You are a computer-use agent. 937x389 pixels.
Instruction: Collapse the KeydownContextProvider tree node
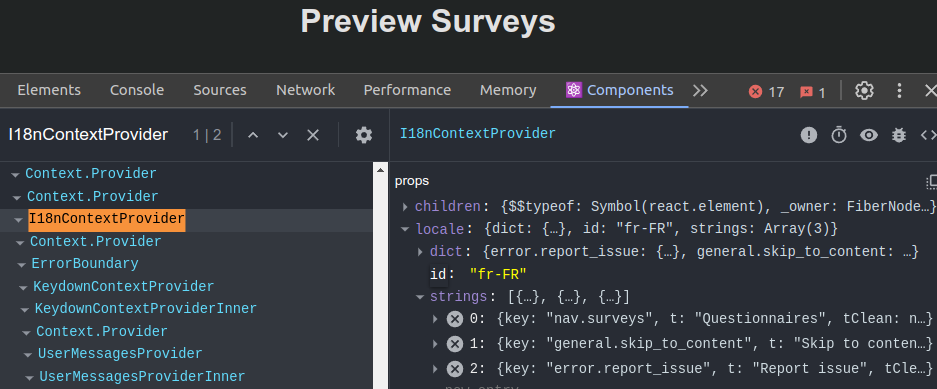tap(23, 288)
